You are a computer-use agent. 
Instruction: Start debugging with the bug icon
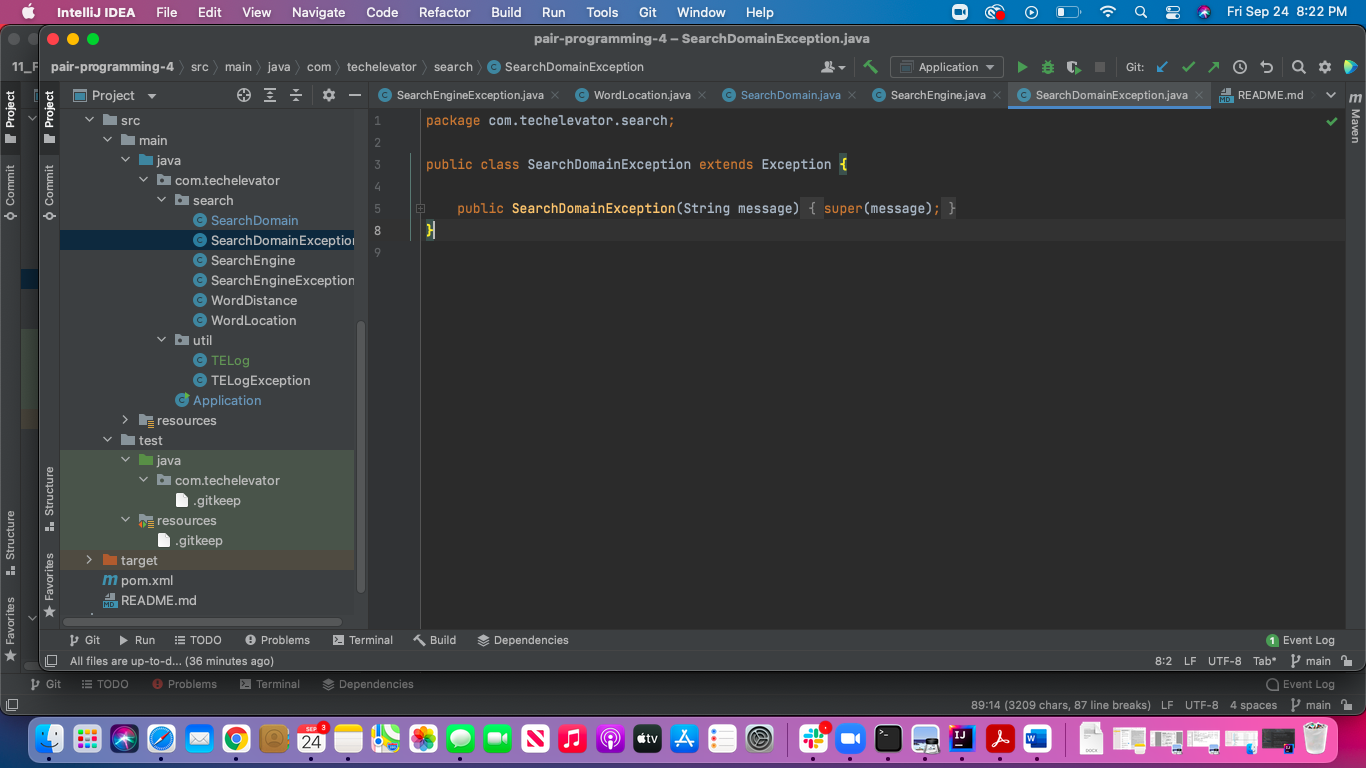[x=1048, y=67]
